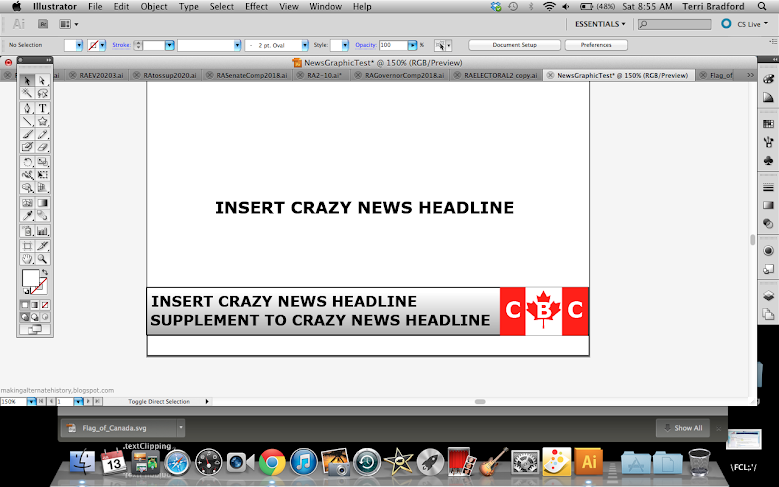Open the variable width profile dropdown
This screenshot has height=487, width=779.
click(x=237, y=45)
